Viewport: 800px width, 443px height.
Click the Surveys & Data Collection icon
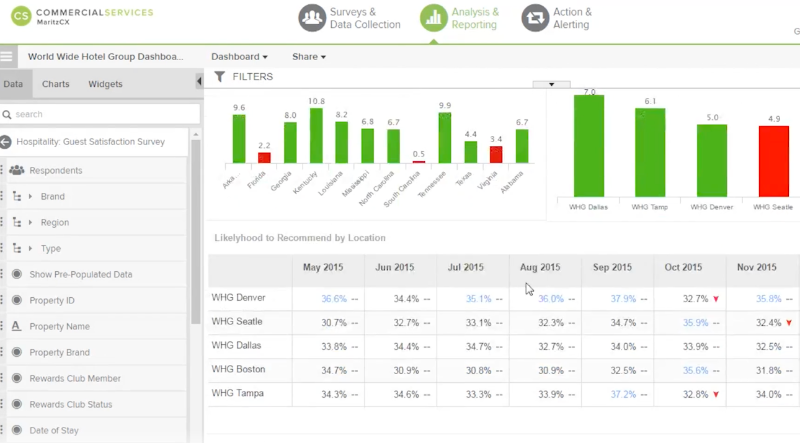pos(315,18)
